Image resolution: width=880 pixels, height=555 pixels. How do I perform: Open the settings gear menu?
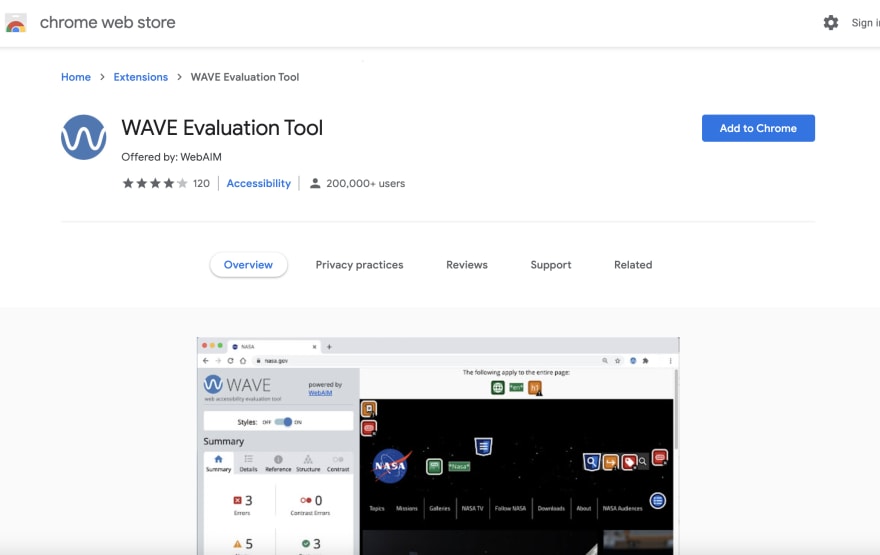tap(831, 22)
